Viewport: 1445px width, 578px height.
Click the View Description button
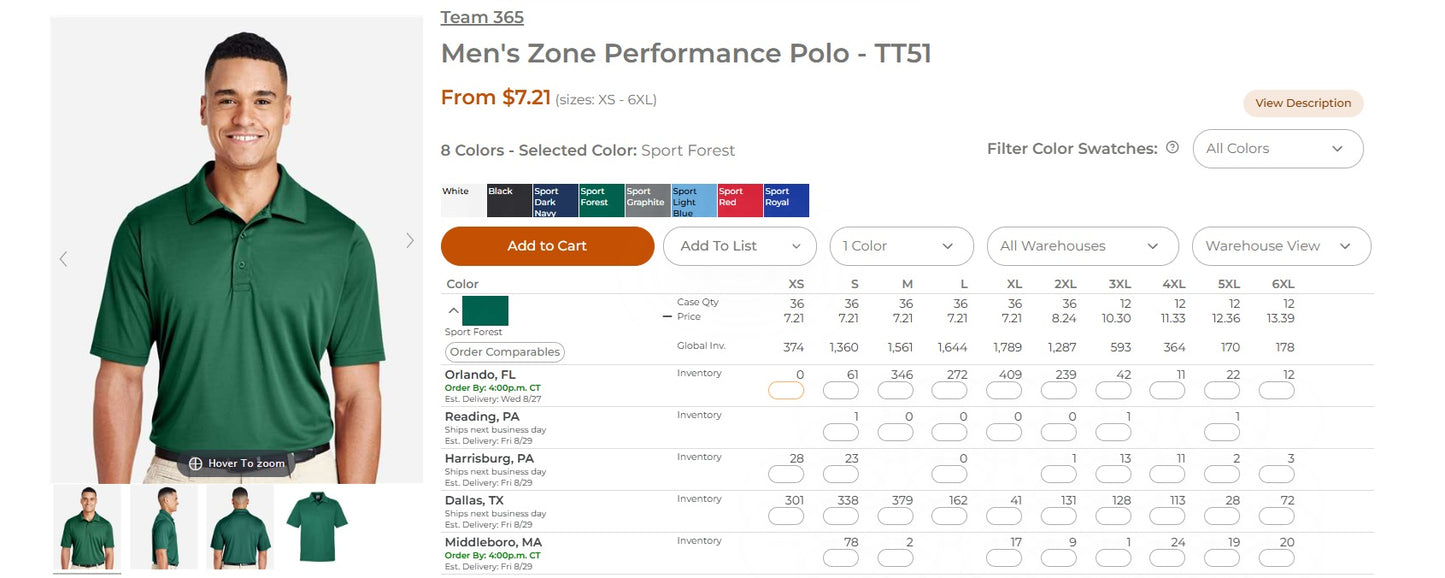coord(1303,103)
